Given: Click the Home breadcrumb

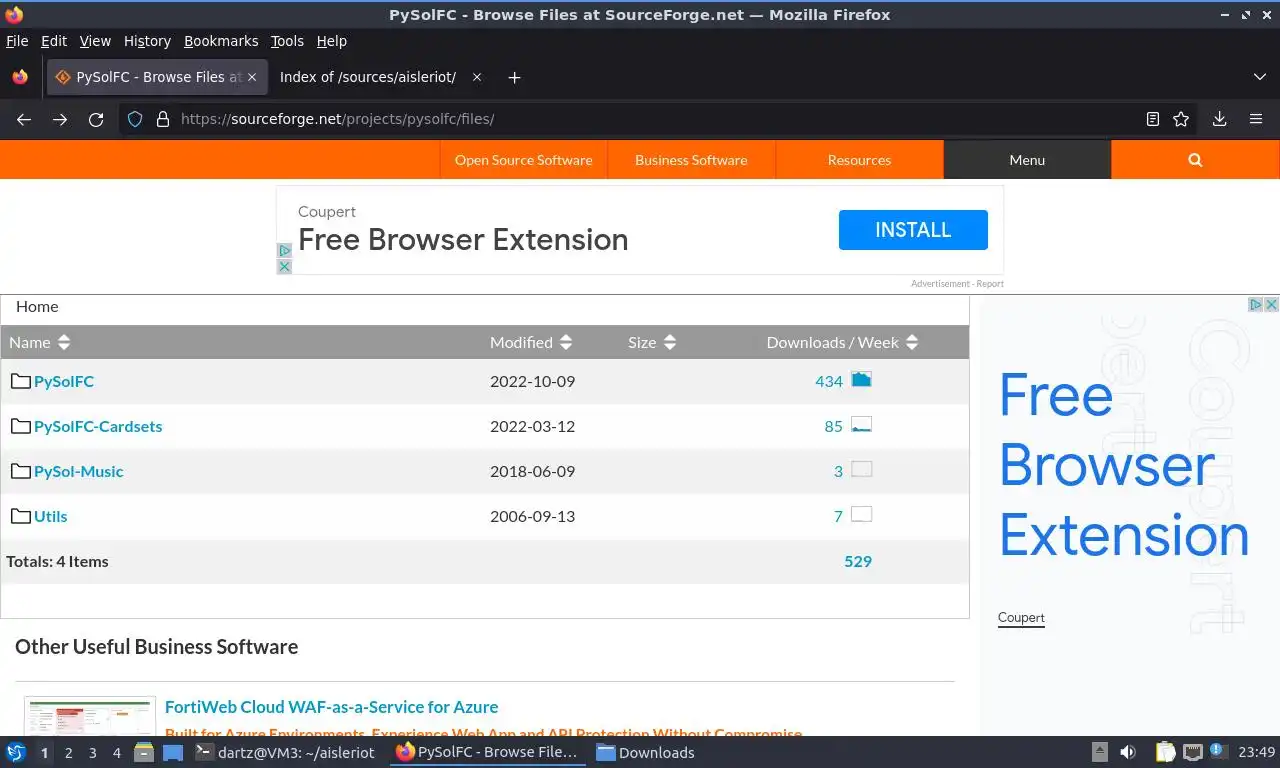Looking at the screenshot, I should (37, 306).
